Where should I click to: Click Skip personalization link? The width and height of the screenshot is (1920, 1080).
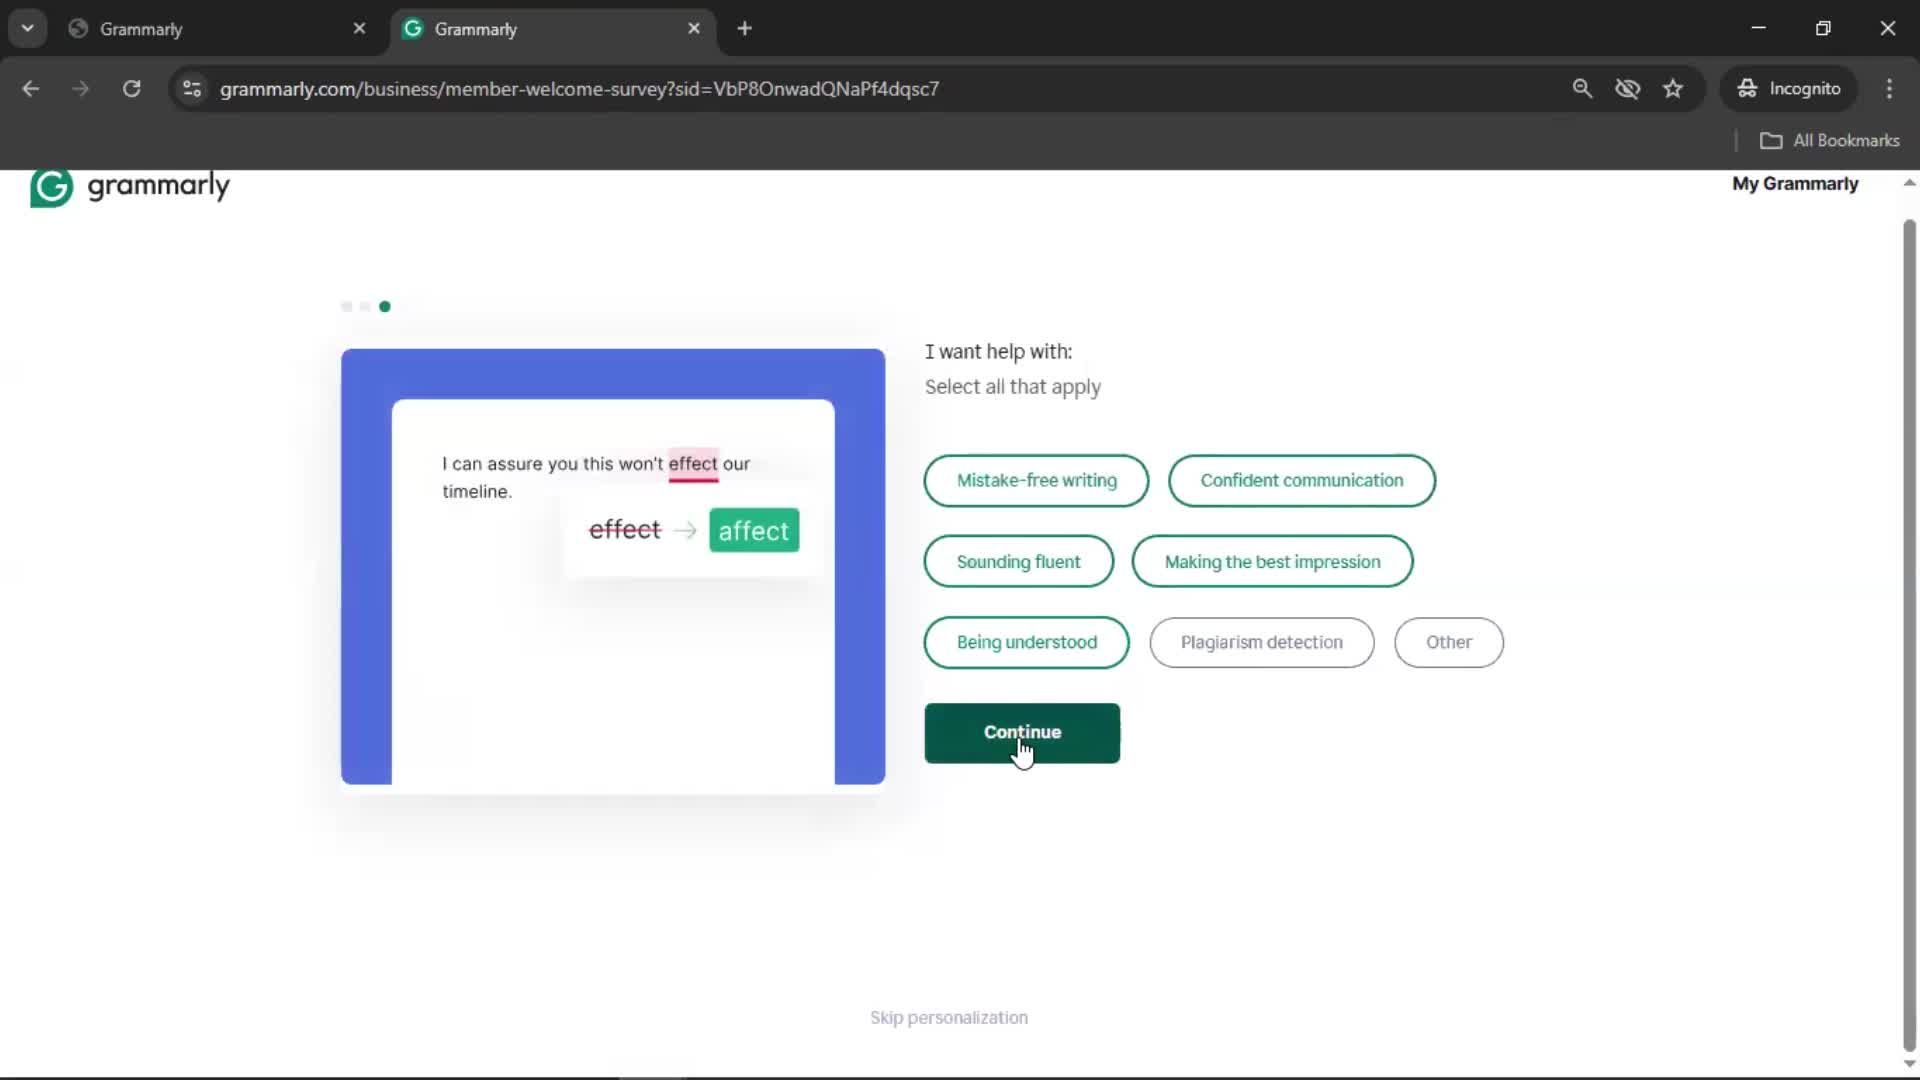pyautogui.click(x=948, y=1018)
